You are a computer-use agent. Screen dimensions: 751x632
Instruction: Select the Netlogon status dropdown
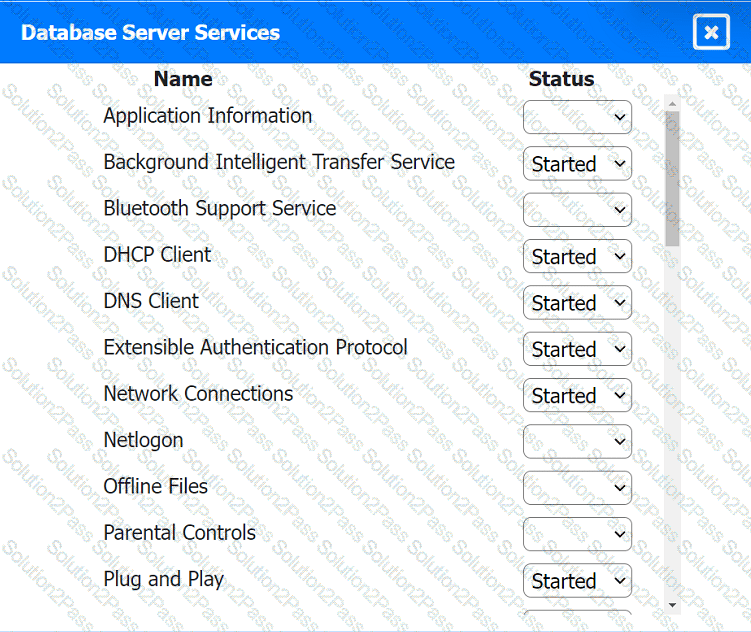pyautogui.click(x=577, y=441)
